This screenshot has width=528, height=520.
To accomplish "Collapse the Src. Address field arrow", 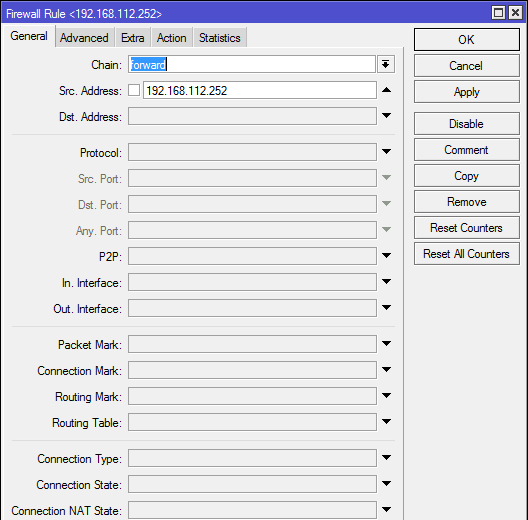I will (387, 90).
